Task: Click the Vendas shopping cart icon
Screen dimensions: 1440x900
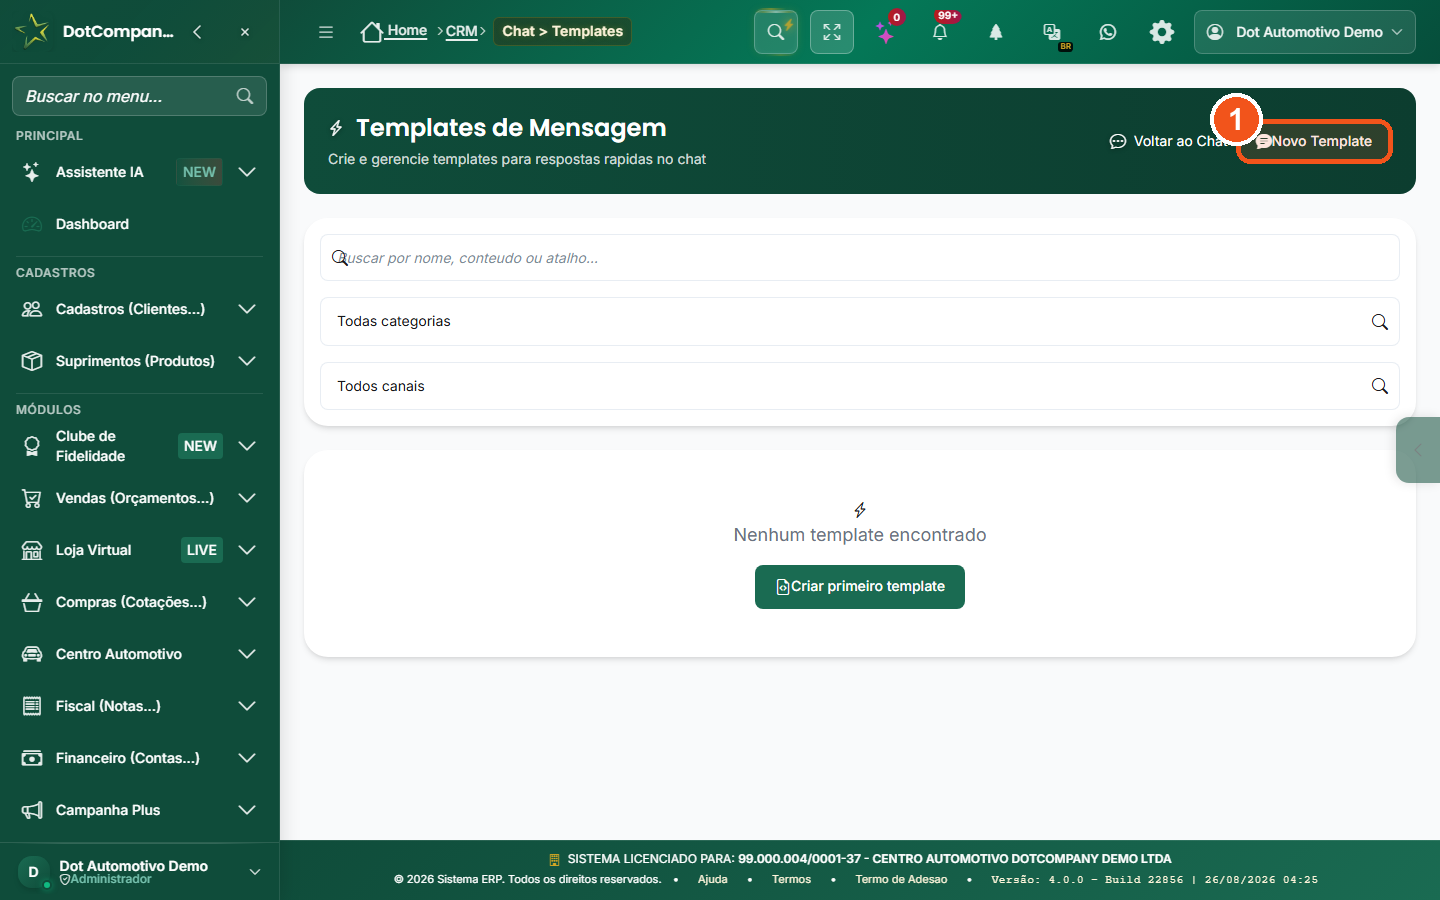Action: pos(32,498)
